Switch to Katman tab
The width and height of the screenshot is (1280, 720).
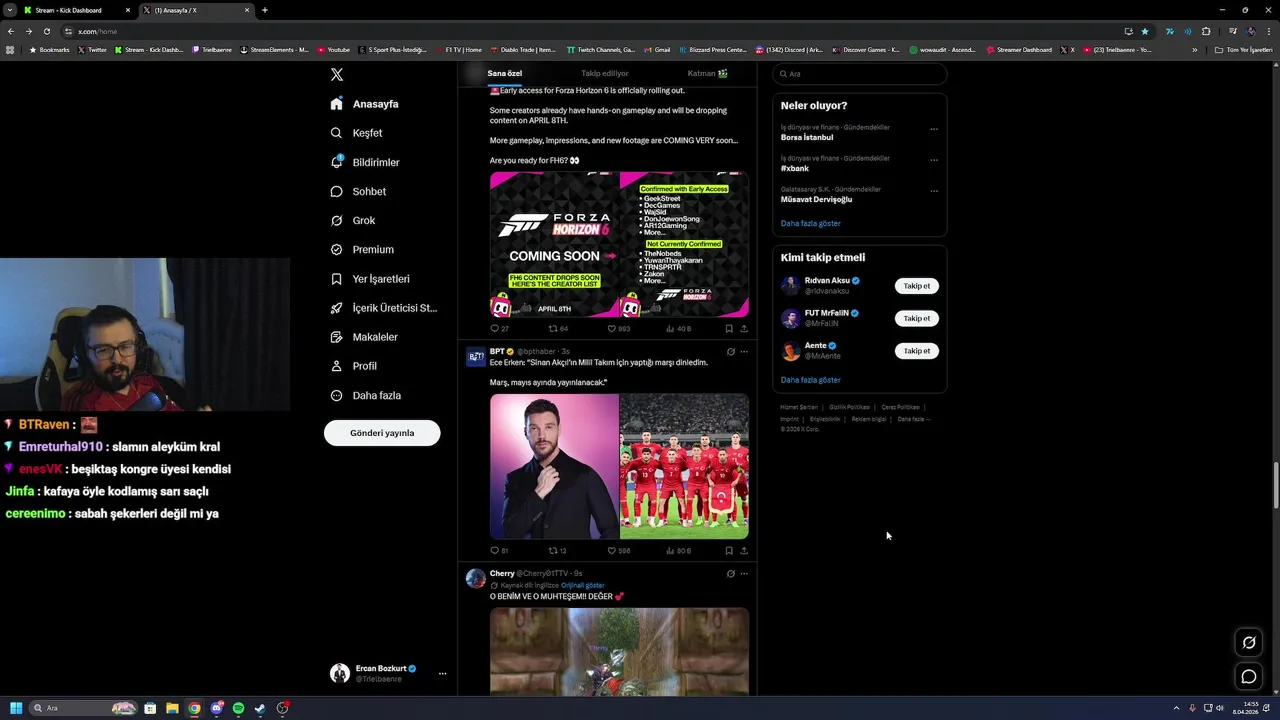(x=707, y=73)
